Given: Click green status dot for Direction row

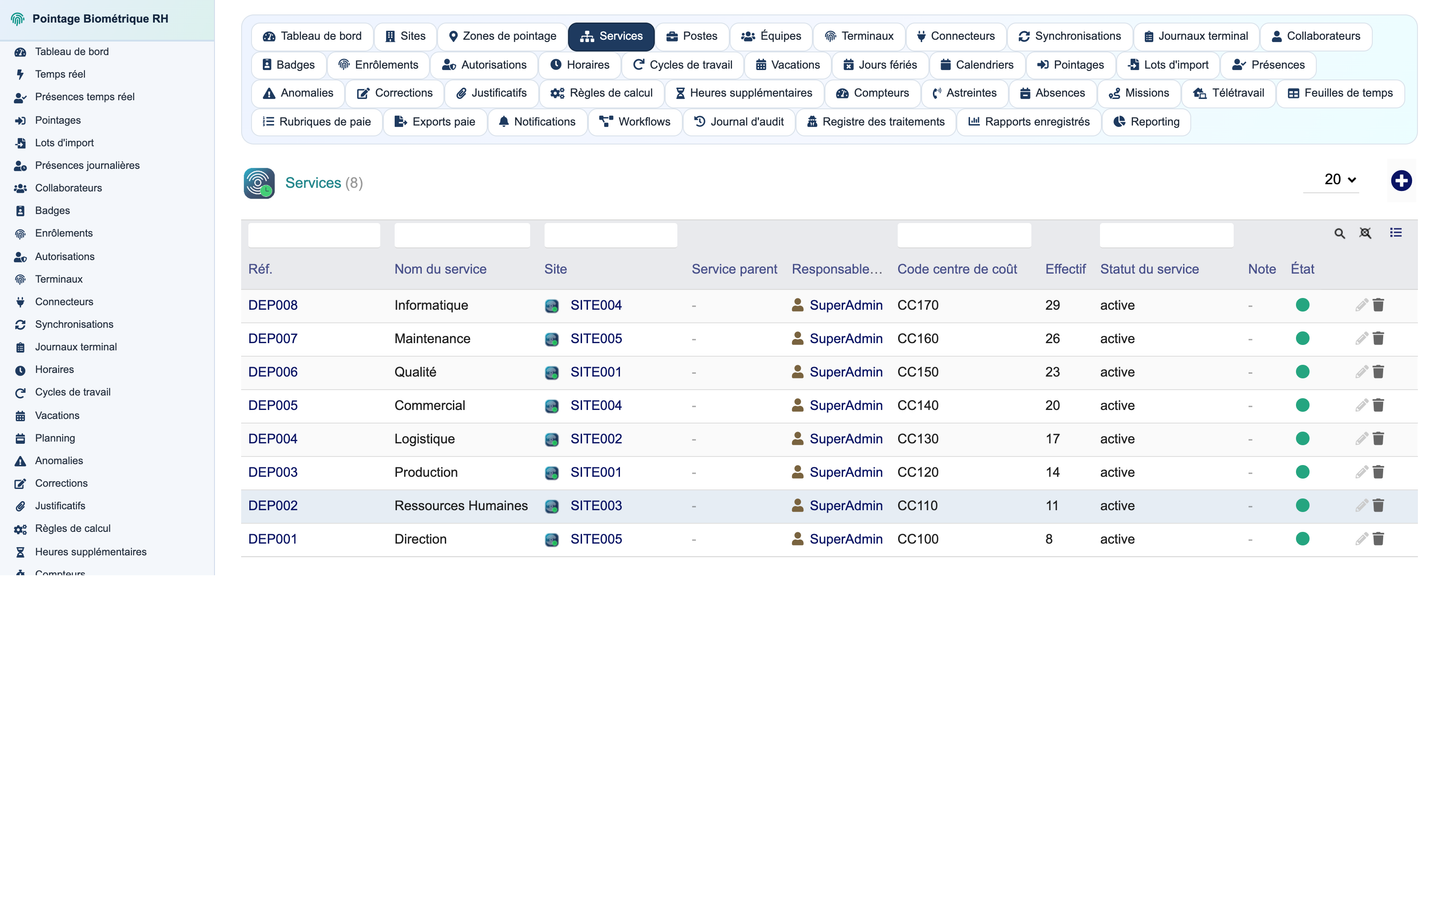Looking at the screenshot, I should [x=1302, y=539].
